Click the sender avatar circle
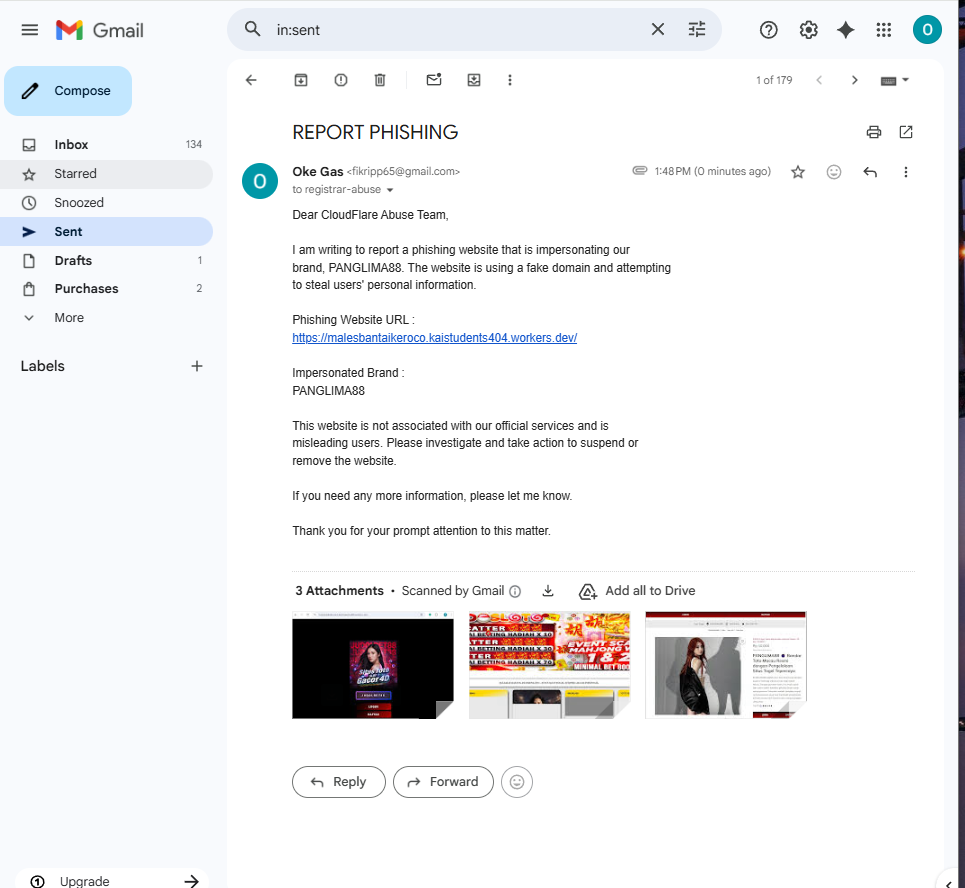The width and height of the screenshot is (965, 888). coord(260,181)
